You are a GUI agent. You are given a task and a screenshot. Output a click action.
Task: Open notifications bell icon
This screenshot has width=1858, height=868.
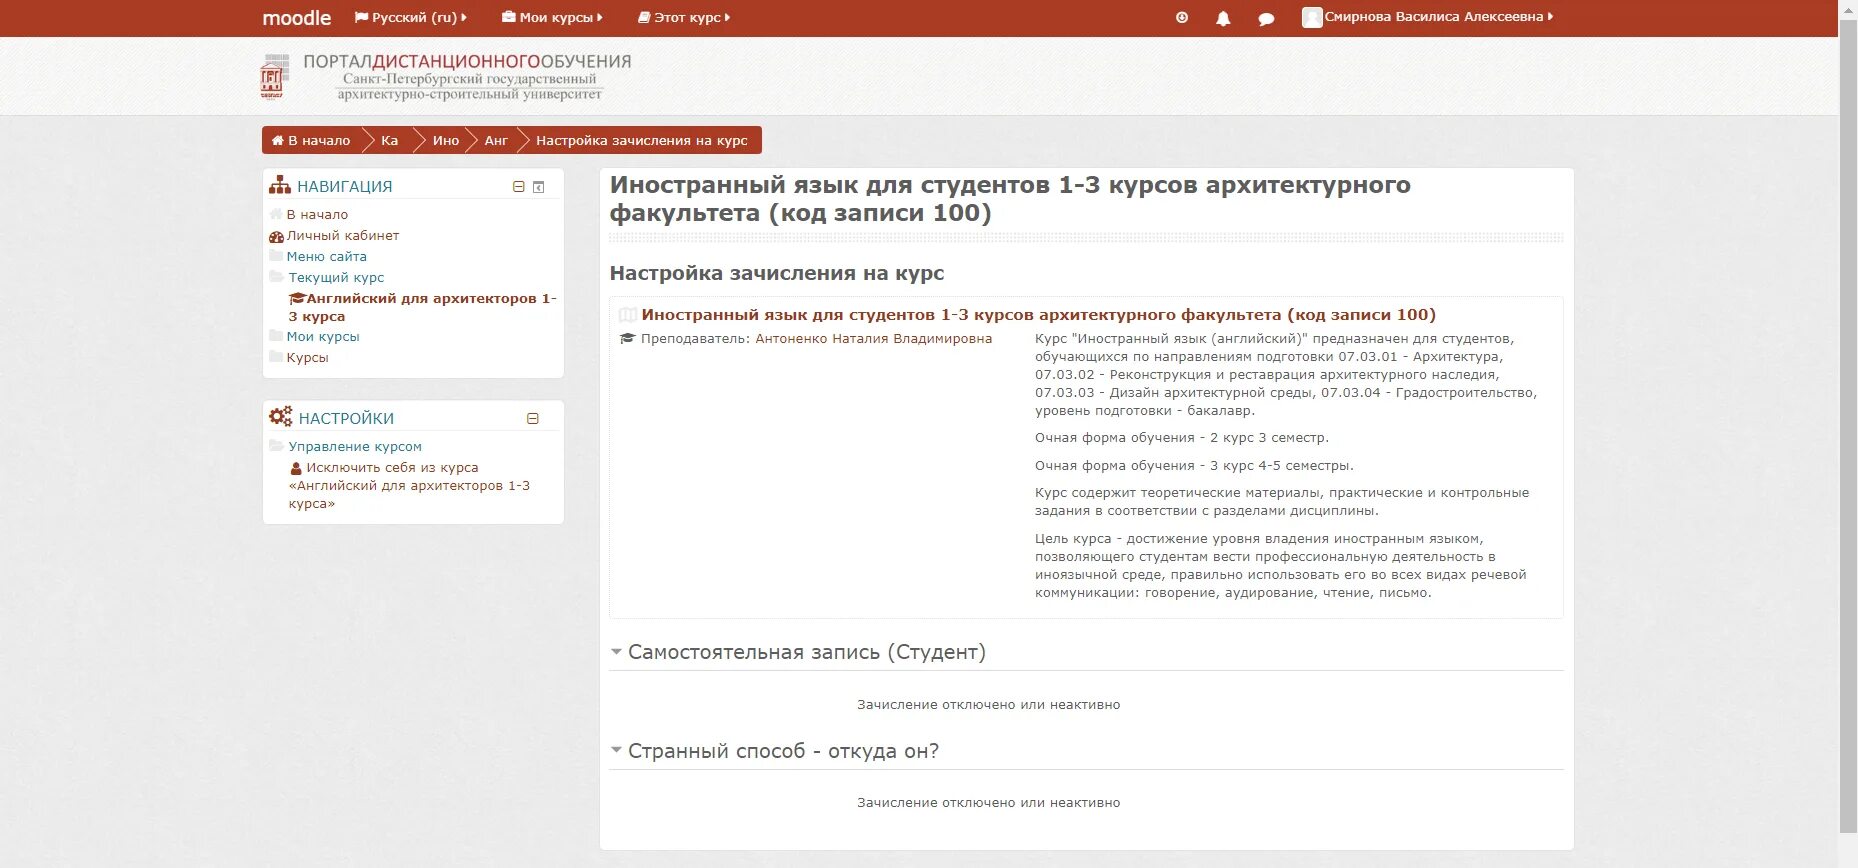pos(1223,18)
